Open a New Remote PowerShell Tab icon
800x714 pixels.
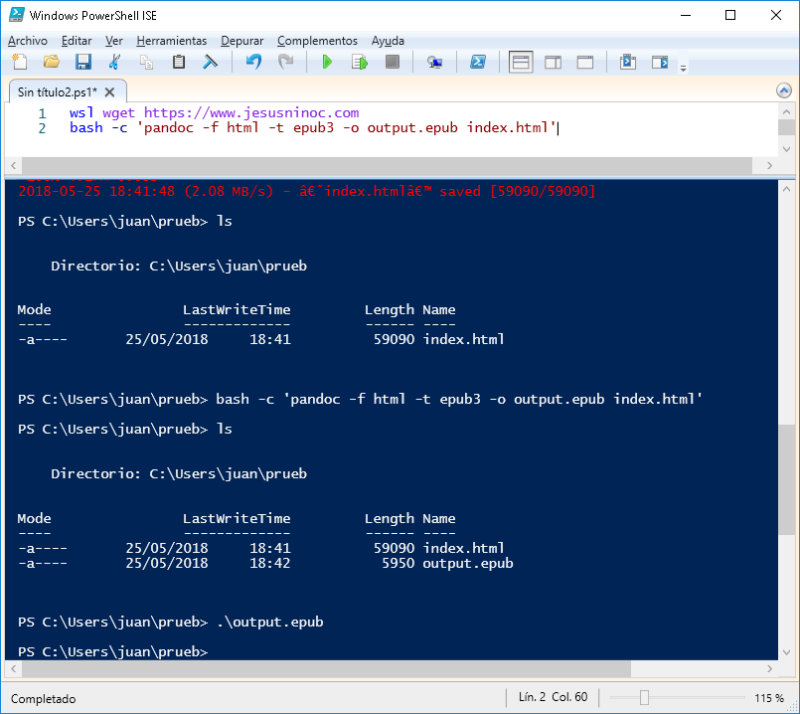pos(434,62)
